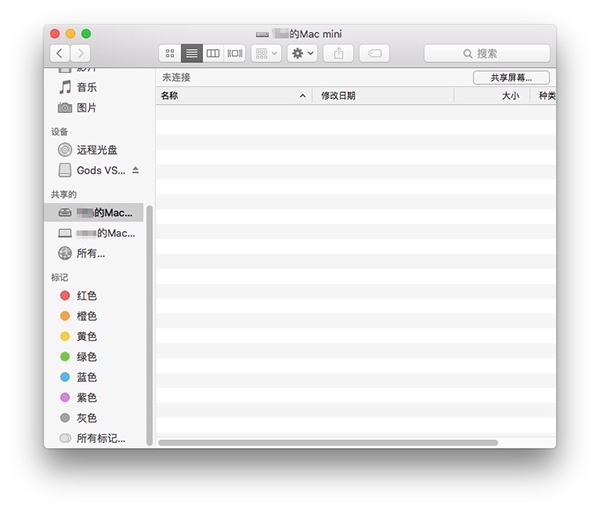Image resolution: width=600 pixels, height=511 pixels.
Task: Click the horizontal scrollbar at bottom
Action: point(328,442)
